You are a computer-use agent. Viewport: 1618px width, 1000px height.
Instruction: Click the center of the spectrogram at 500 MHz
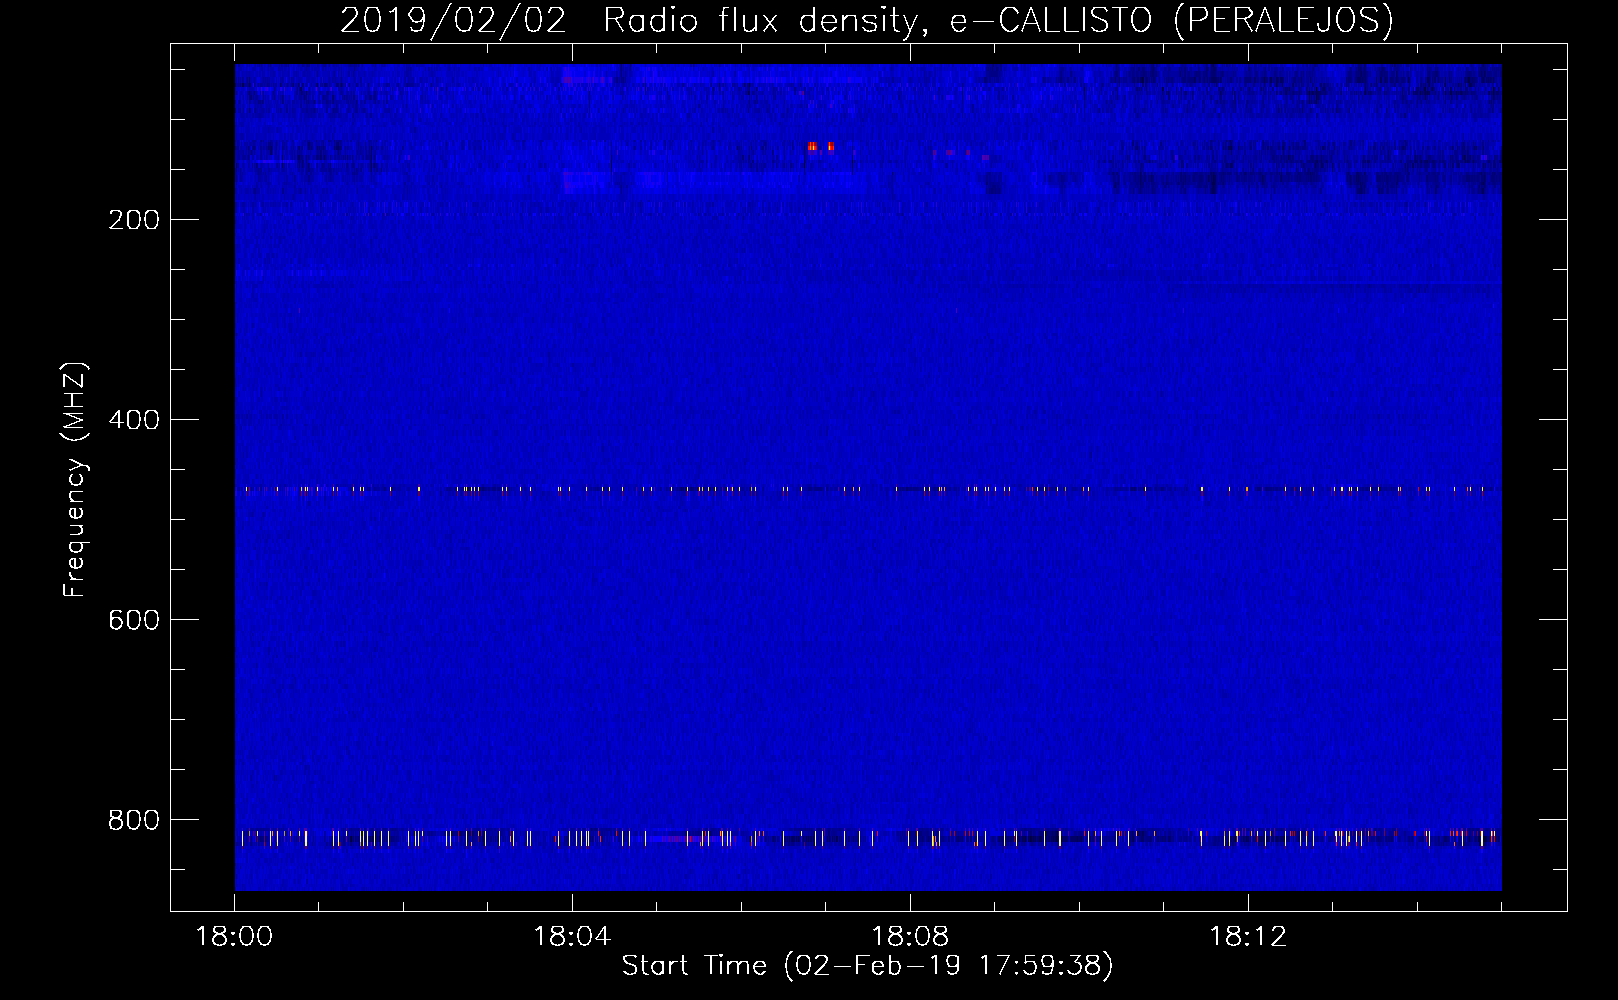(x=868, y=520)
